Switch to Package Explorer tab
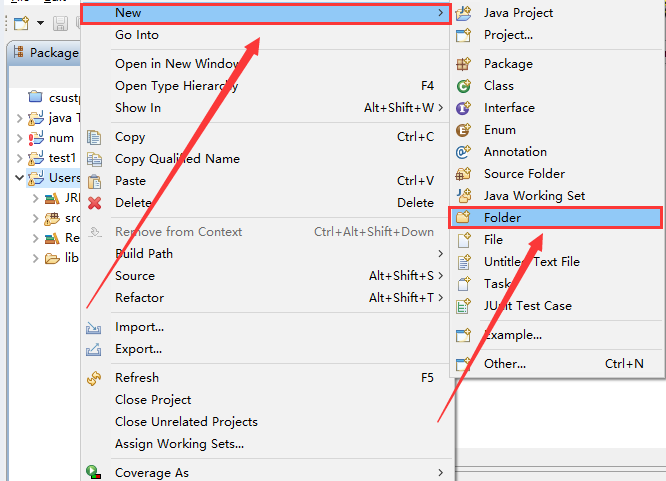666x481 pixels. pyautogui.click(x=46, y=53)
